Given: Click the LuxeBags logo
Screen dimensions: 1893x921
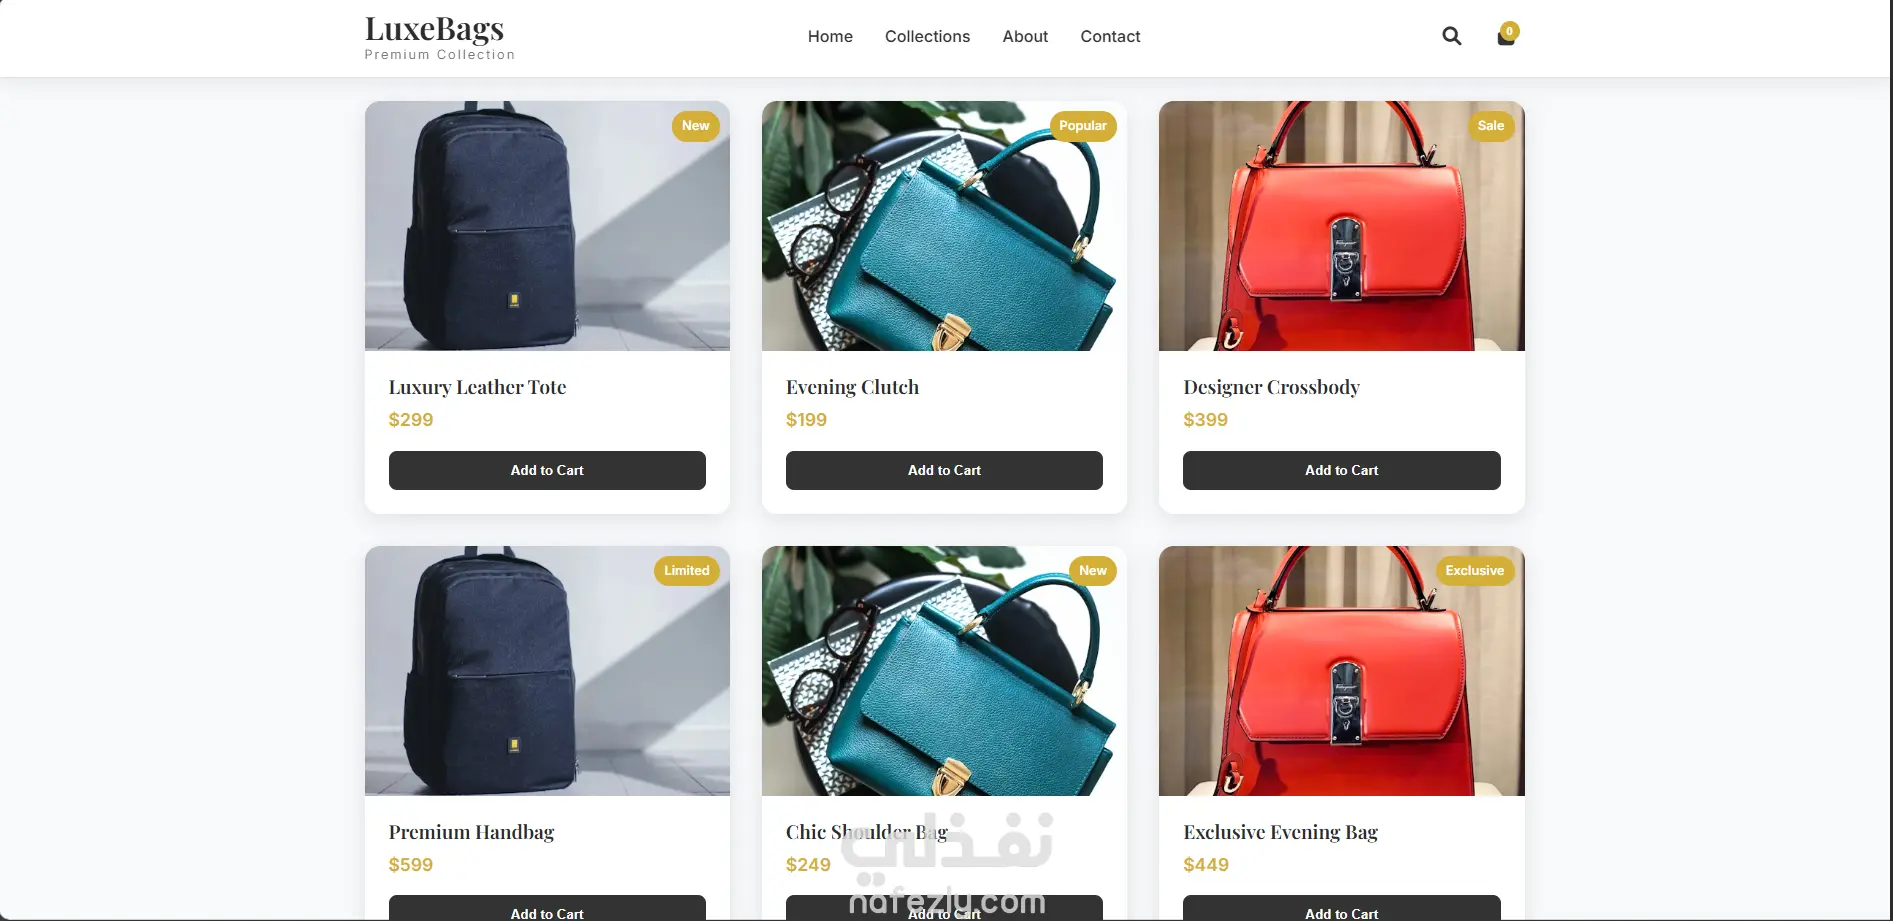Looking at the screenshot, I should click(439, 38).
